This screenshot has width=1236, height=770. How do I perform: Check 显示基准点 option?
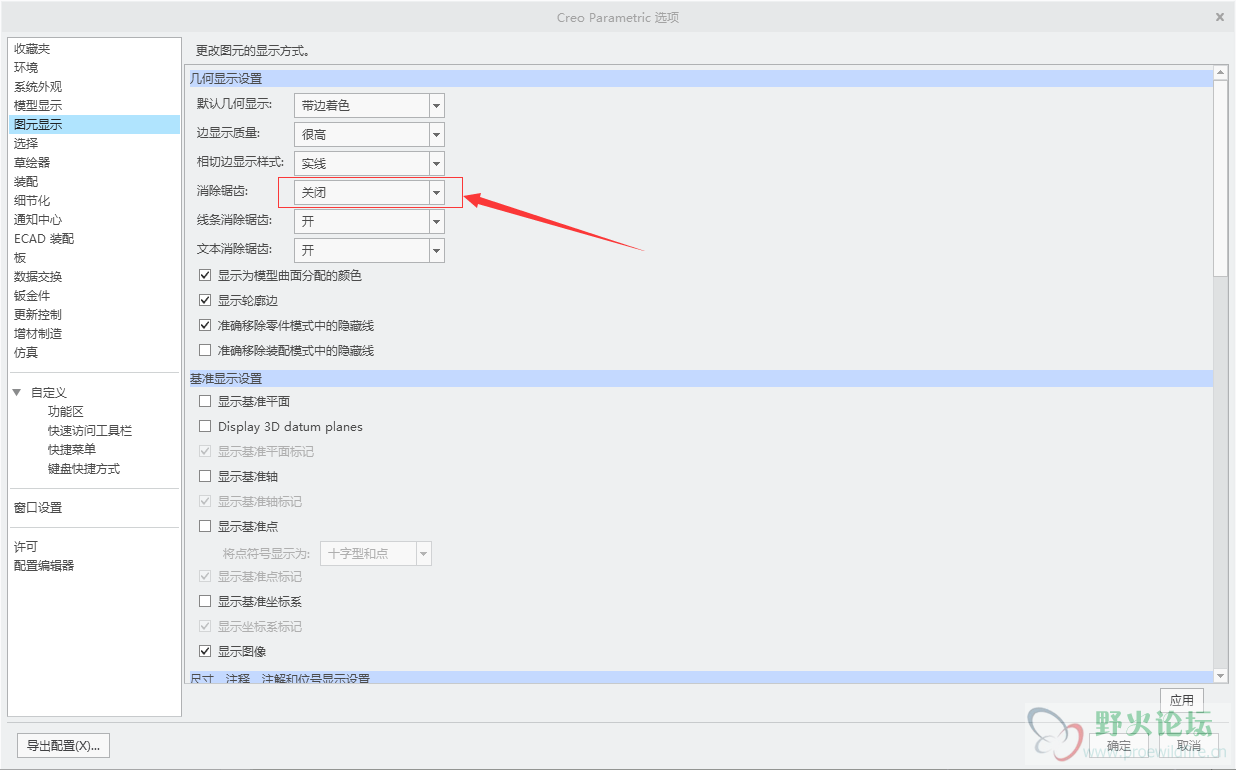[205, 527]
